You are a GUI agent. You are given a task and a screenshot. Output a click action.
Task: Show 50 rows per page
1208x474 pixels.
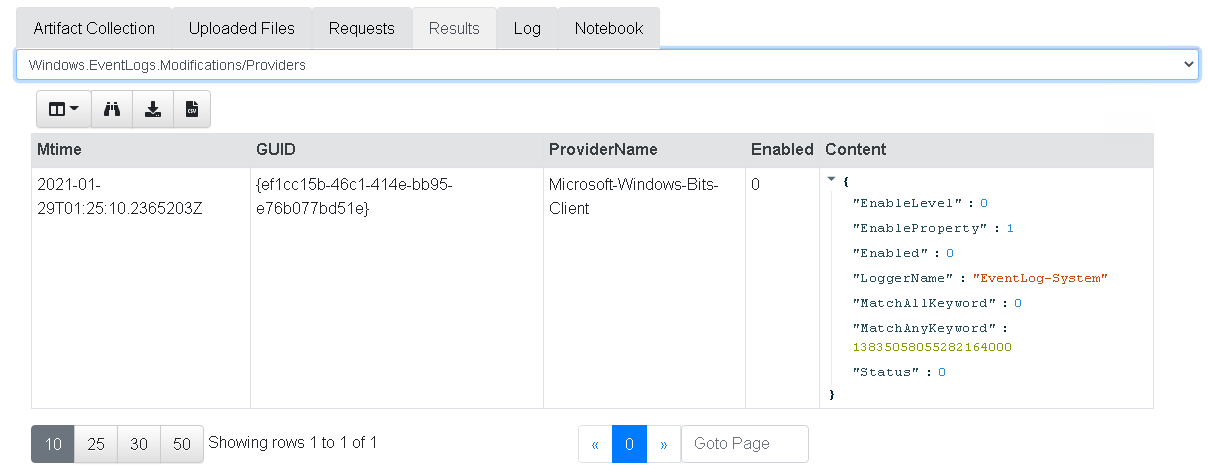click(181, 444)
